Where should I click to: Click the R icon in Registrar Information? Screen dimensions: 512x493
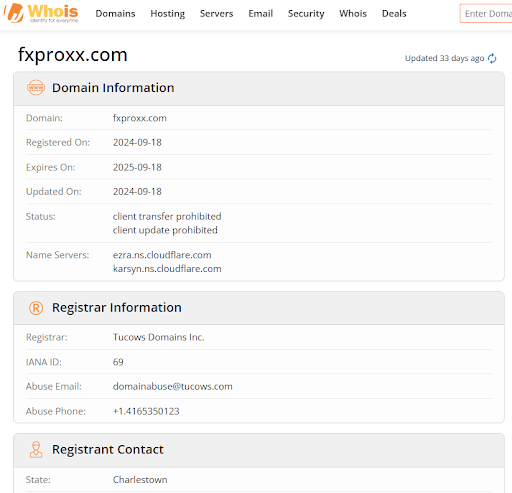click(x=36, y=308)
